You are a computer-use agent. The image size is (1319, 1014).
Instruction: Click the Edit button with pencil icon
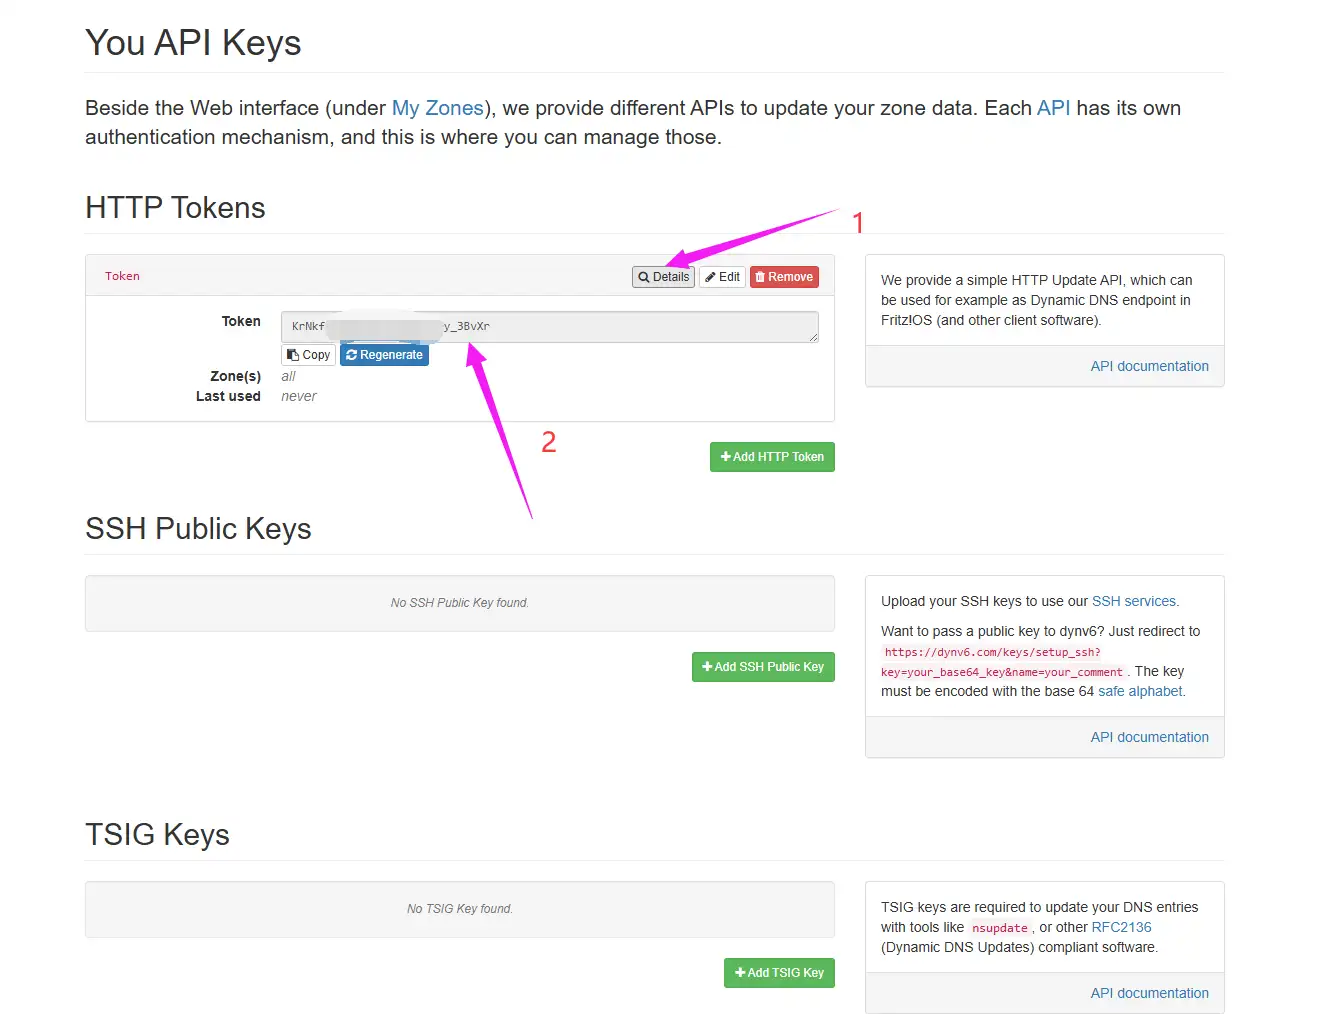(x=722, y=277)
